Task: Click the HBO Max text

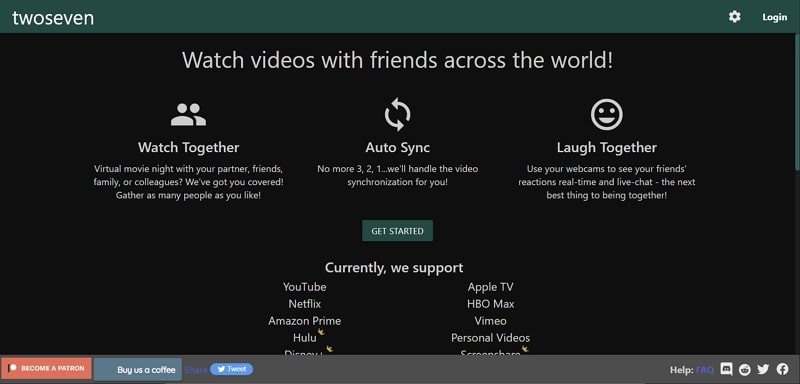Action: [x=490, y=304]
